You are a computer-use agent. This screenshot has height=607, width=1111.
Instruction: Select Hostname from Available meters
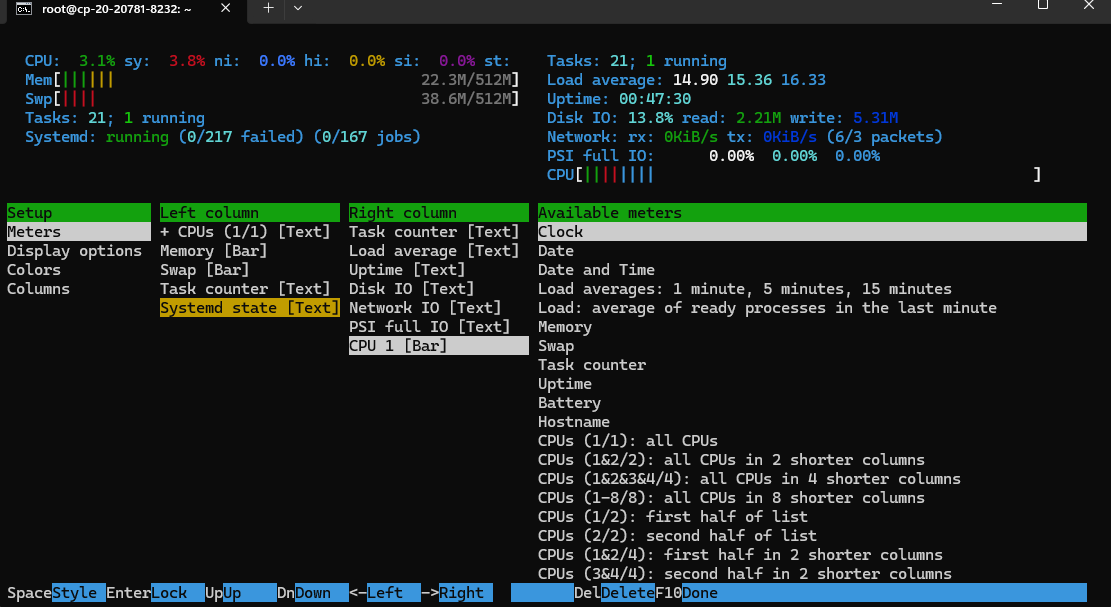coord(573,422)
